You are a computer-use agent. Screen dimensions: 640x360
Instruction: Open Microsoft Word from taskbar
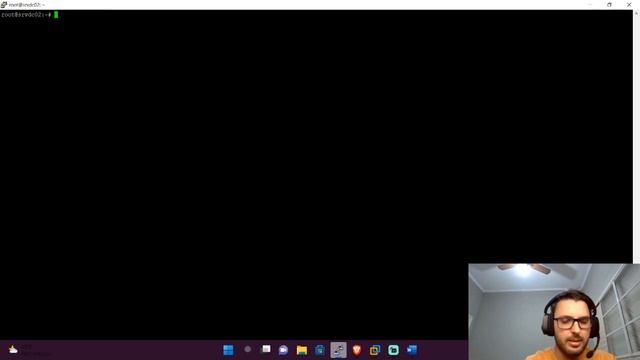point(411,350)
